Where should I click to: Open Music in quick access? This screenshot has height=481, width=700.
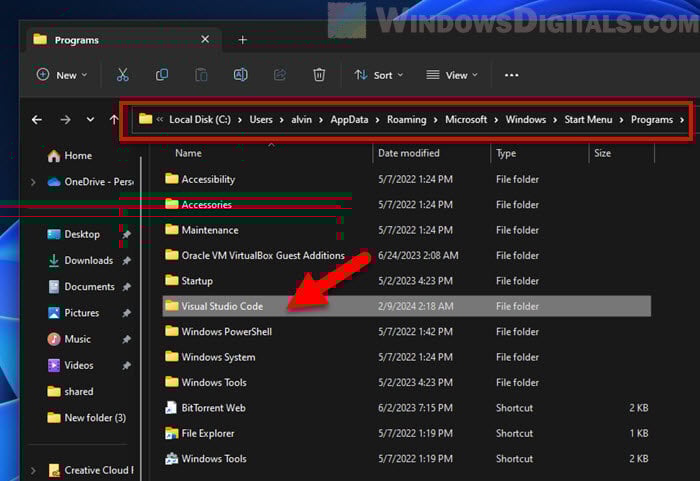69,339
